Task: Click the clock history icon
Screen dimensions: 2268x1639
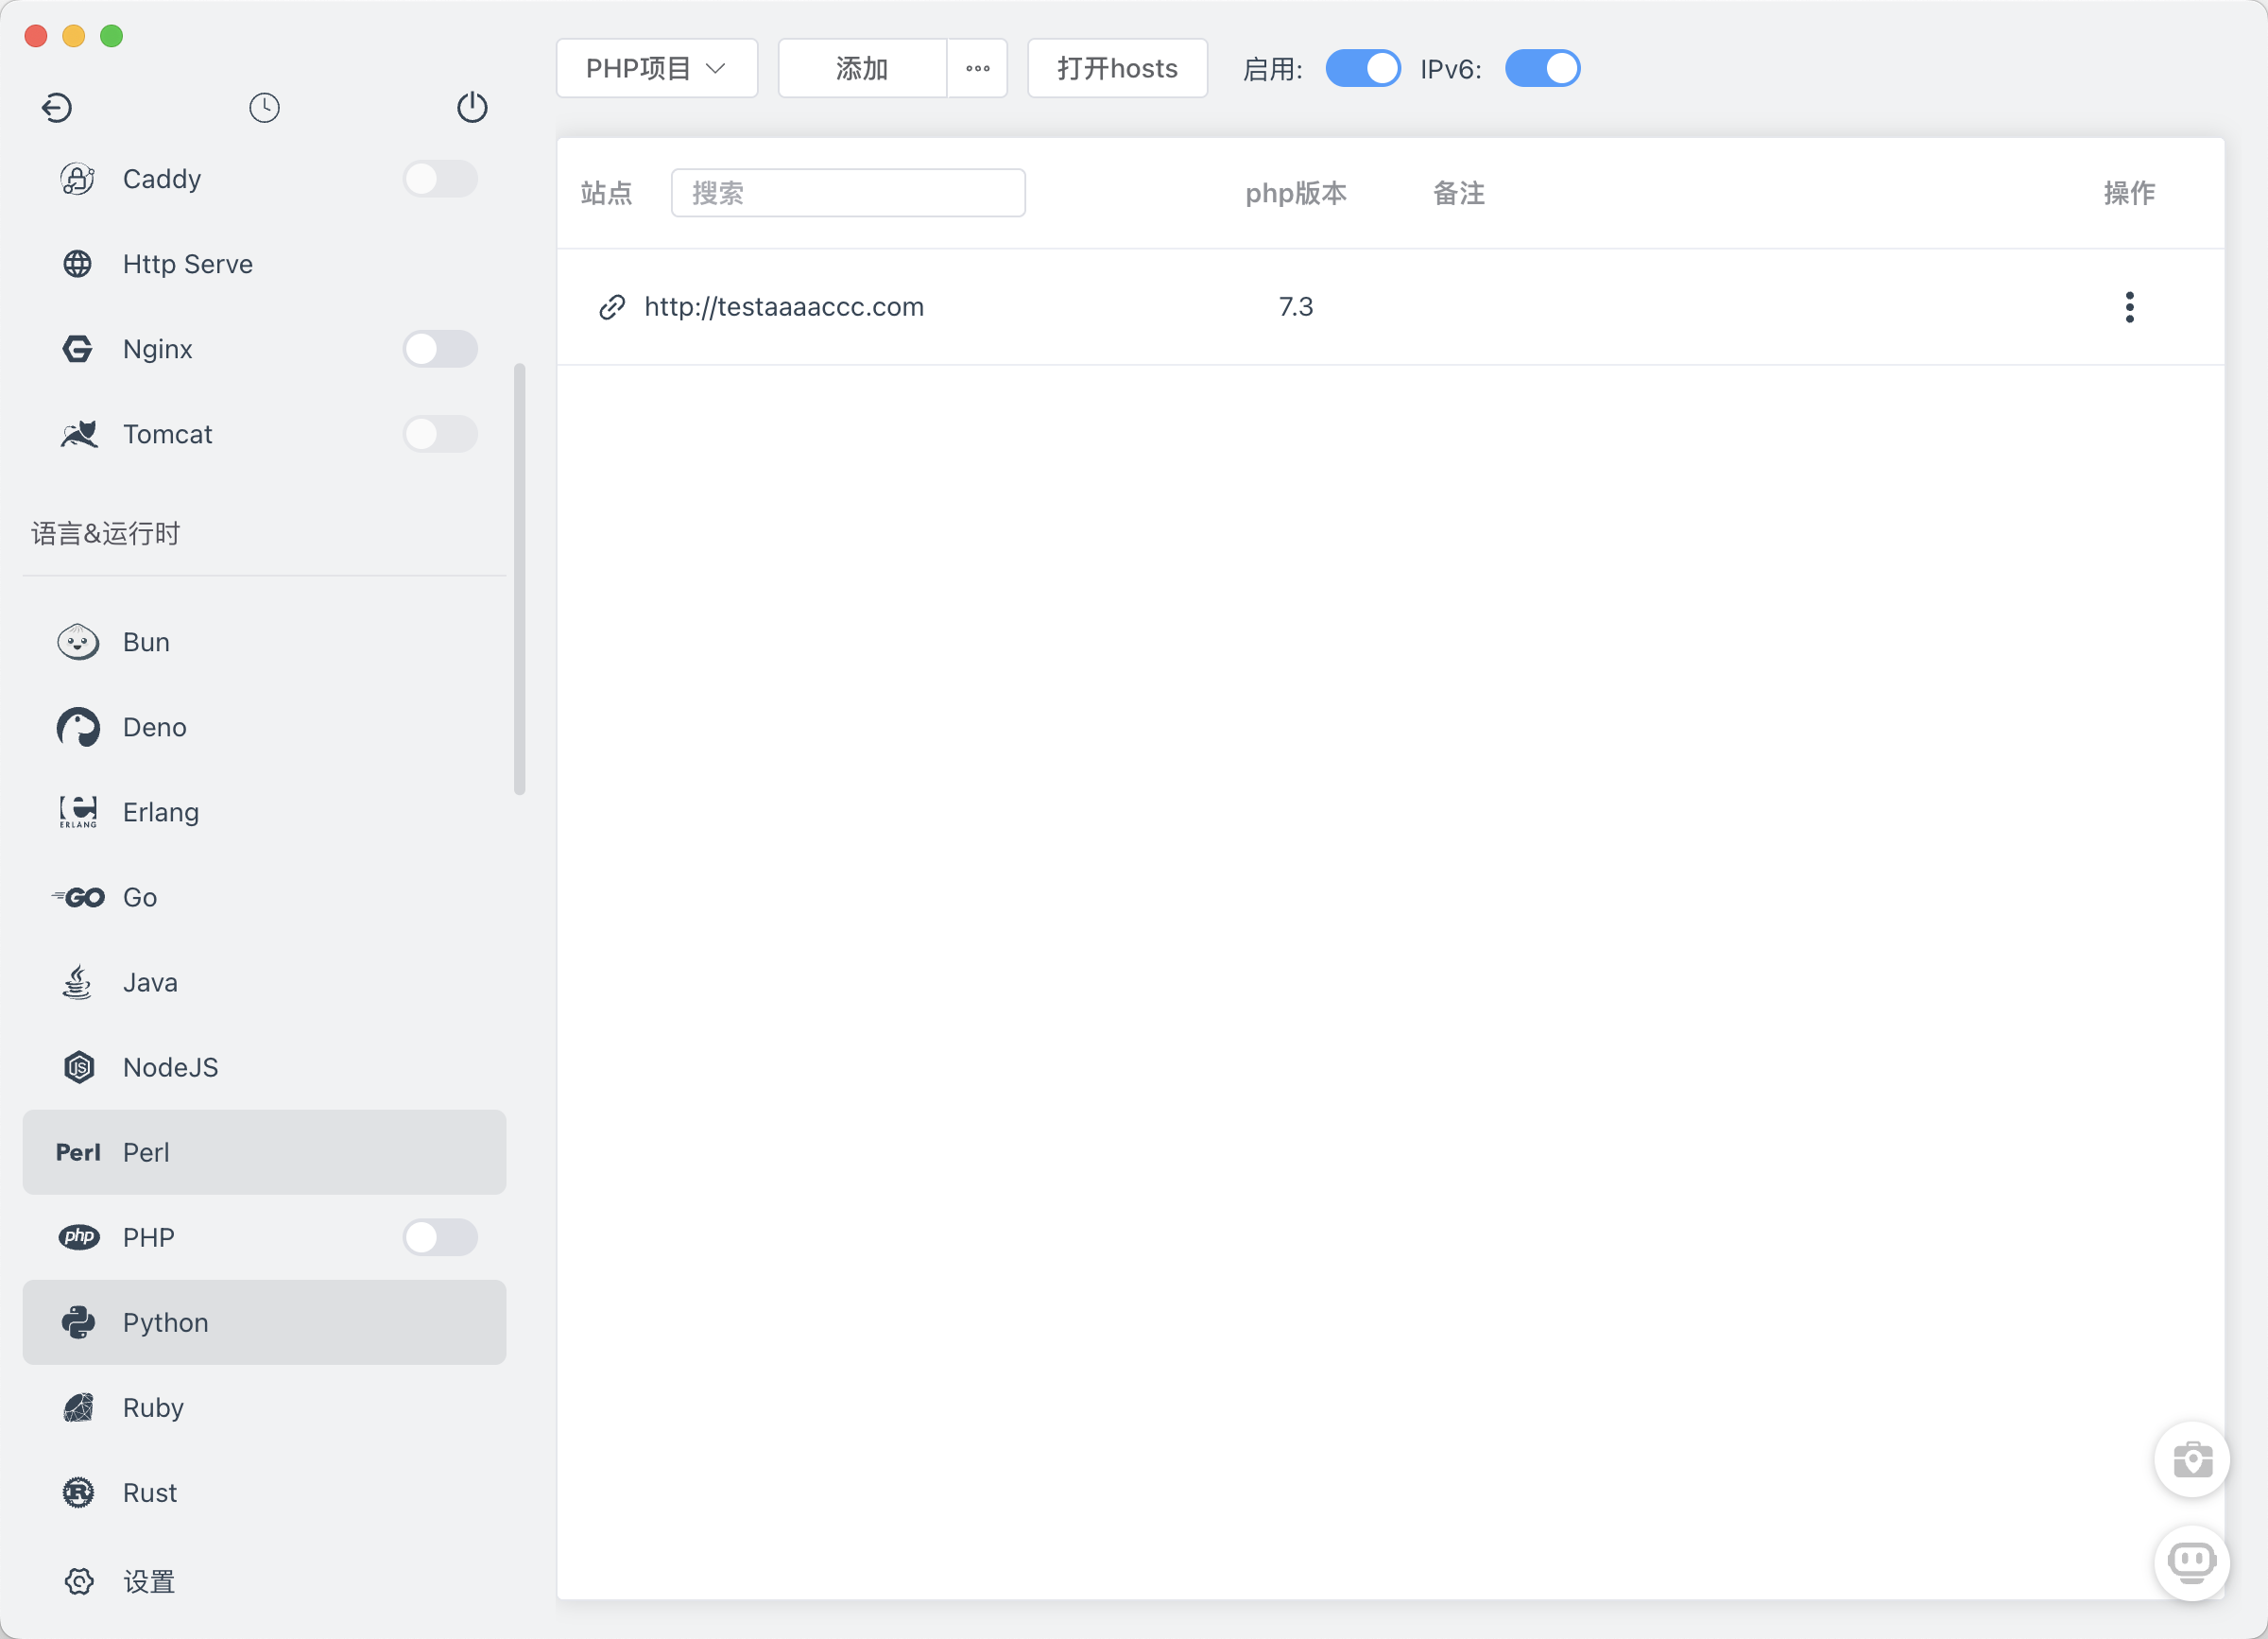Action: pos(264,107)
